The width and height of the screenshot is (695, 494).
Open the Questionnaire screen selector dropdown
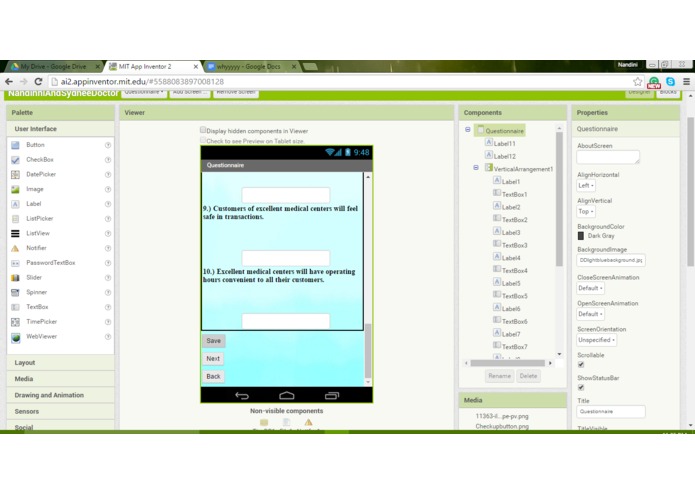point(144,92)
